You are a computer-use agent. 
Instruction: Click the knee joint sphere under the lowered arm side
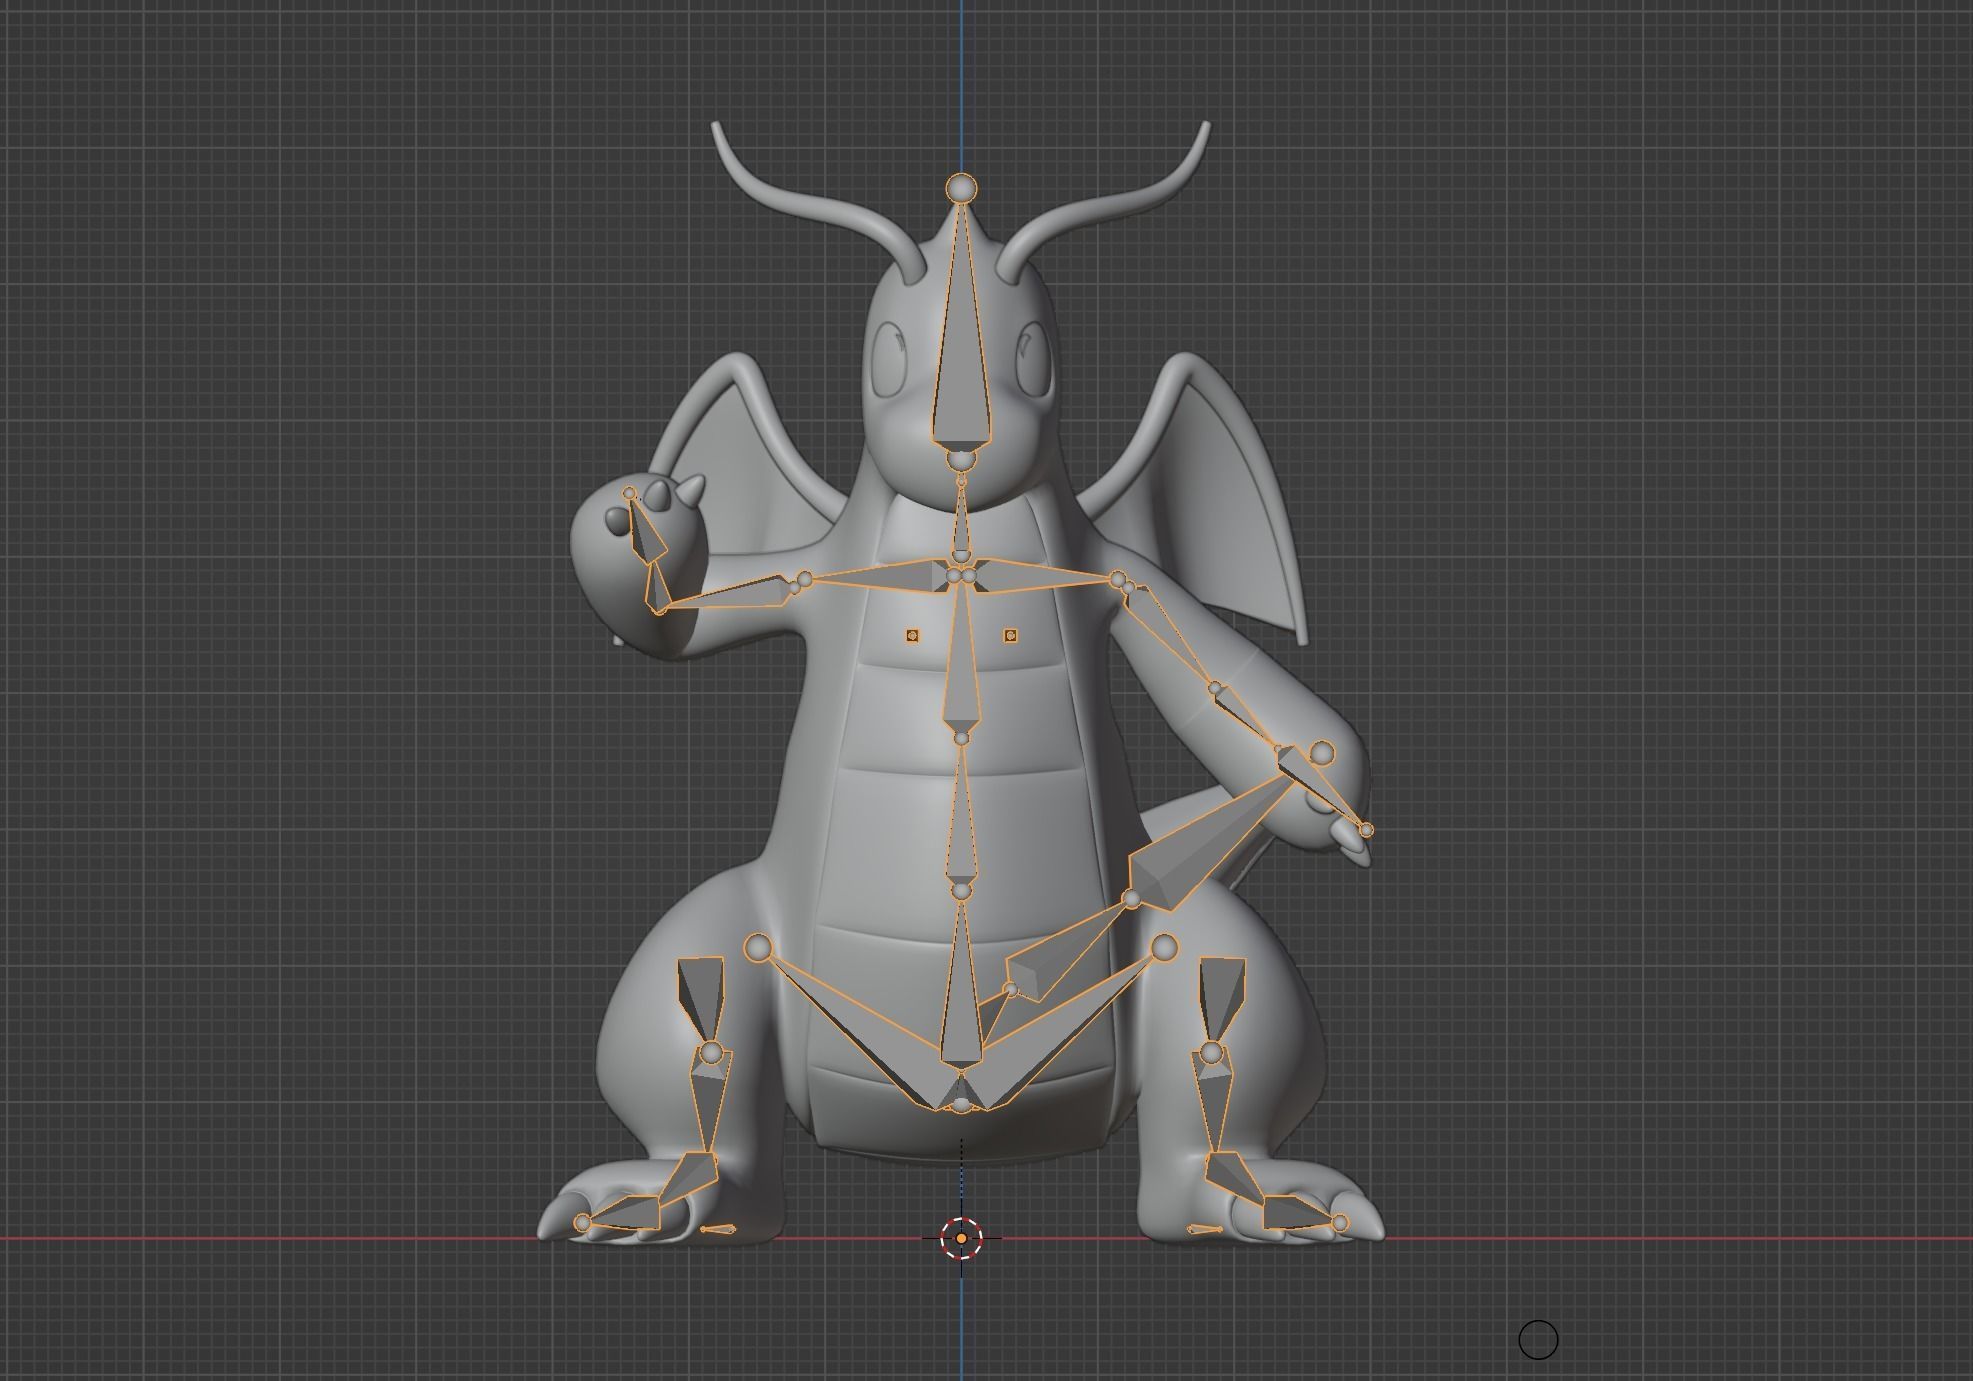coord(1212,1052)
